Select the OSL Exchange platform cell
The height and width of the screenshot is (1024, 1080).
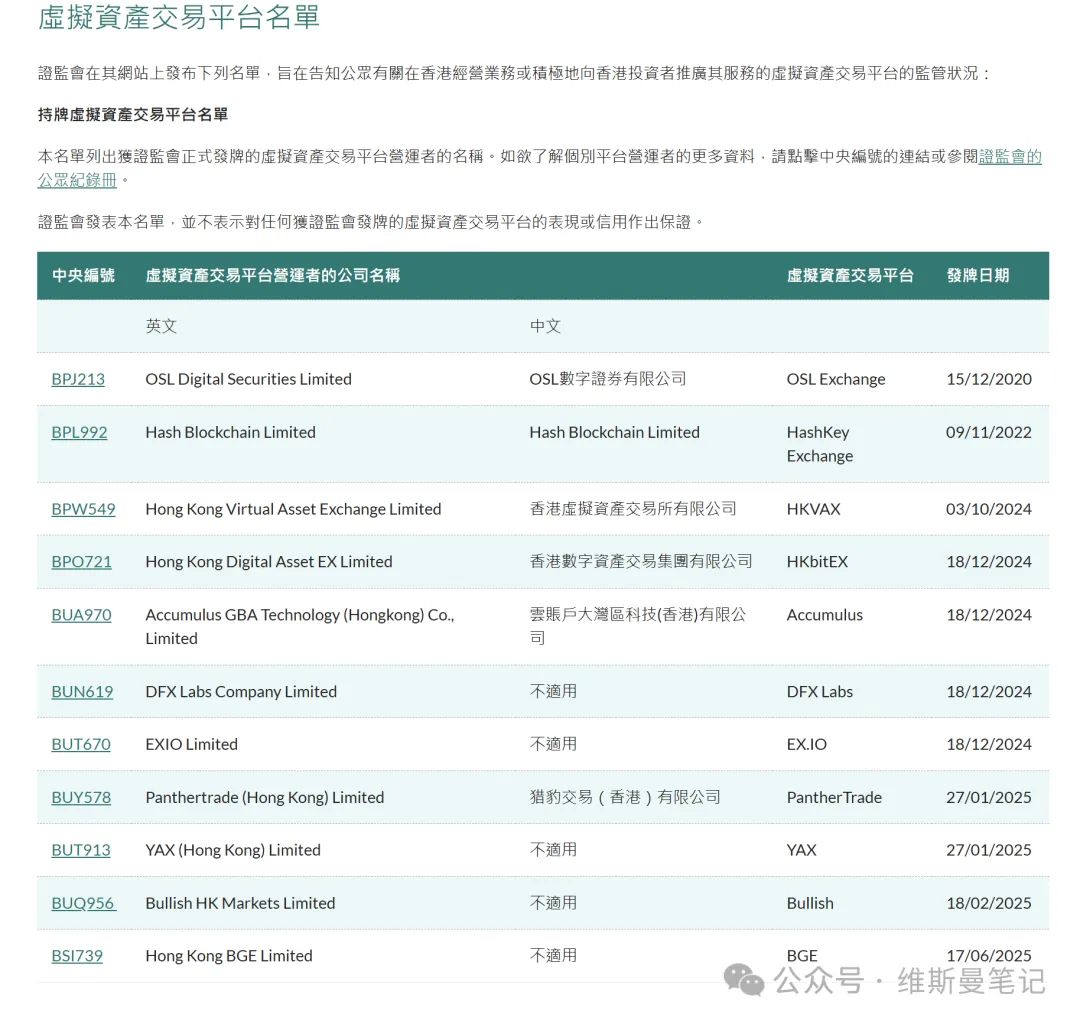(835, 379)
